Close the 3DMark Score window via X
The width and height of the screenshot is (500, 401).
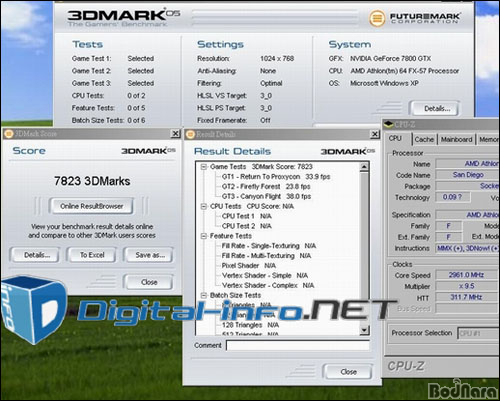point(175,134)
